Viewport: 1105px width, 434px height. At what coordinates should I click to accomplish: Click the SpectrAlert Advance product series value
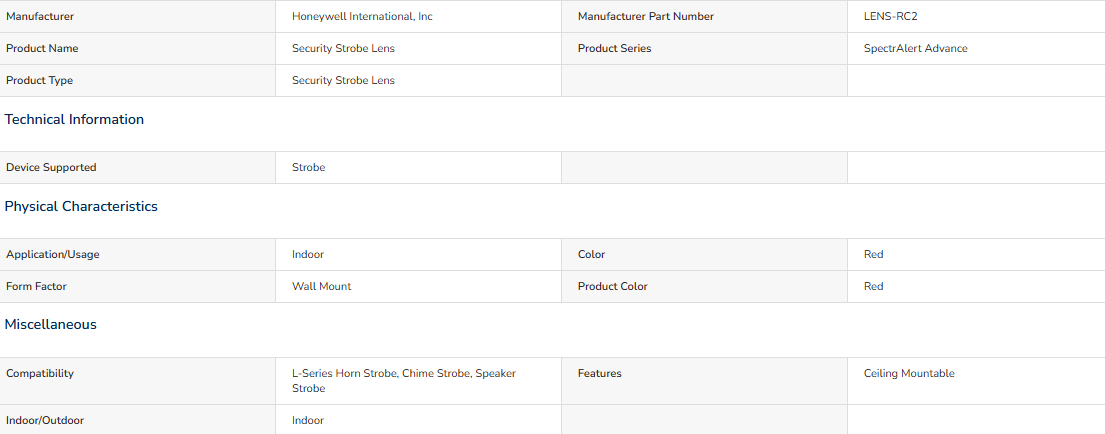[x=915, y=49]
